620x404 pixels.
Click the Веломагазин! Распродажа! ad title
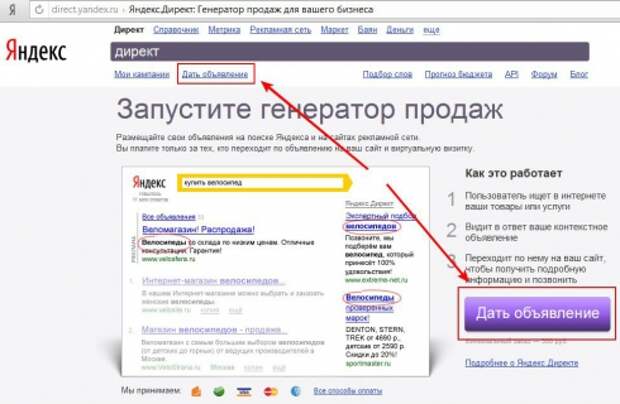(x=198, y=229)
